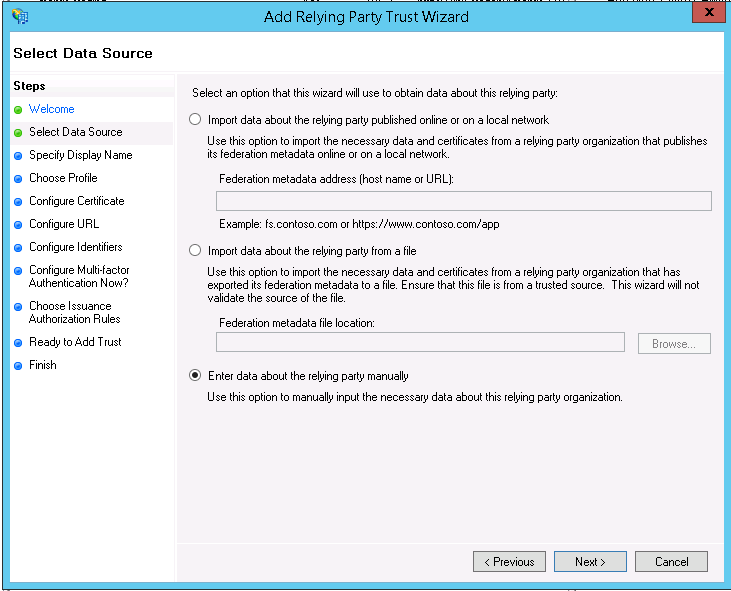
Task: Click the Federation metadata file location label
Action: pos(297,323)
